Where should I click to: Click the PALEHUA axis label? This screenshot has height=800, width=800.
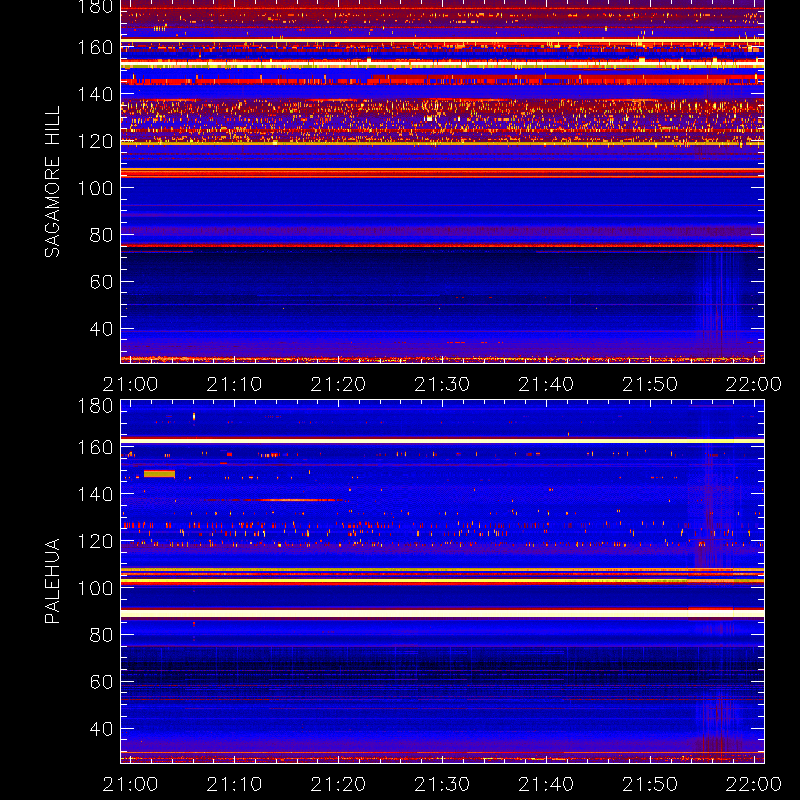pos(52,581)
